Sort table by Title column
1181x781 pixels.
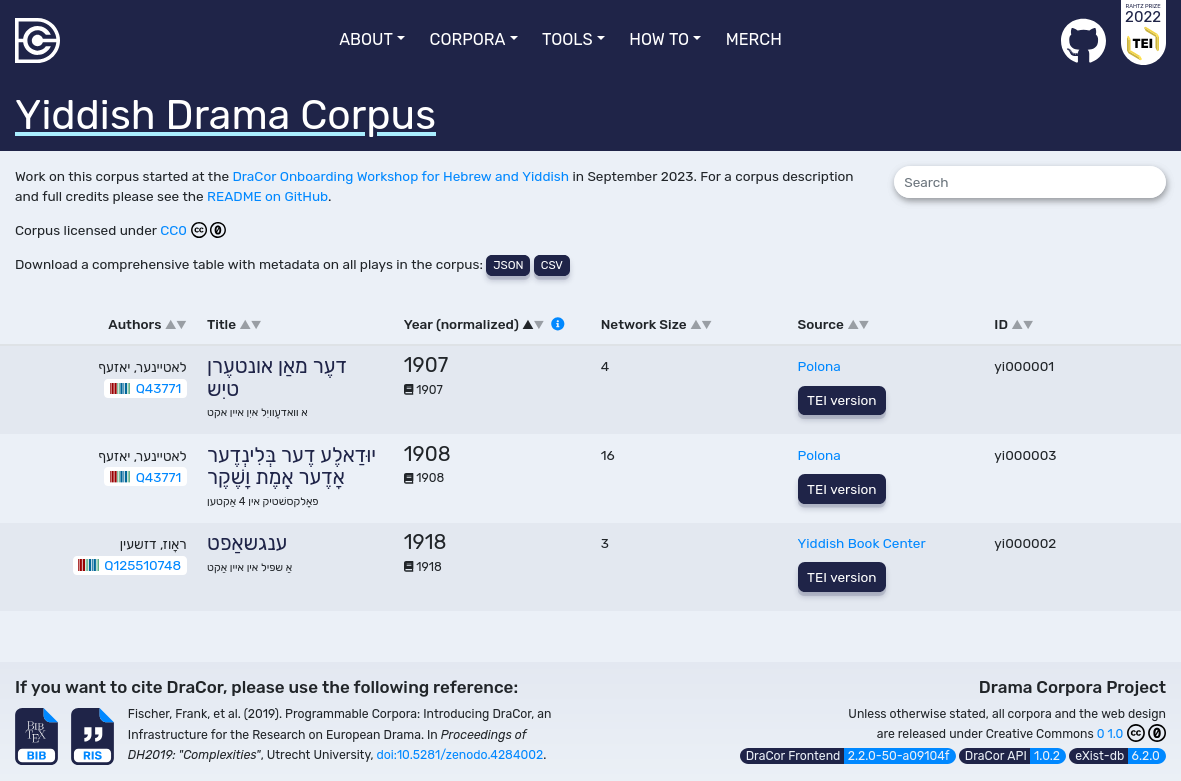click(234, 325)
